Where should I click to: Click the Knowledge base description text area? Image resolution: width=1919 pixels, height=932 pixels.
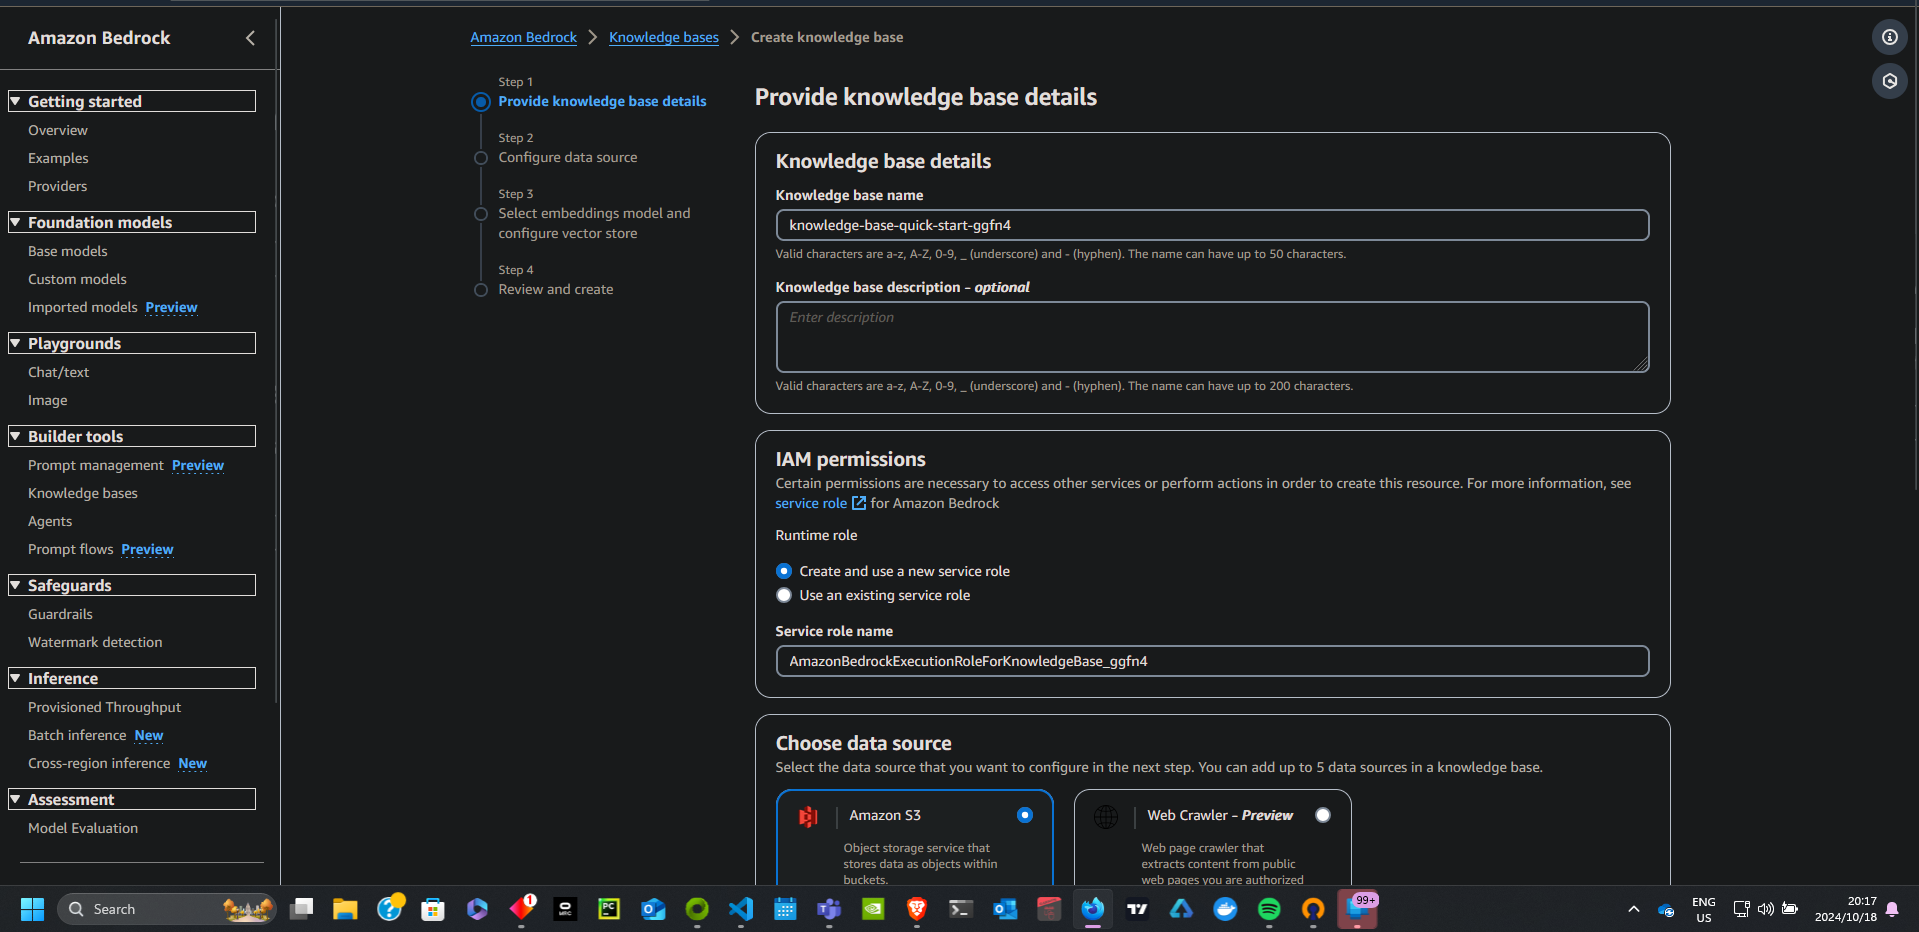pyautogui.click(x=1212, y=337)
